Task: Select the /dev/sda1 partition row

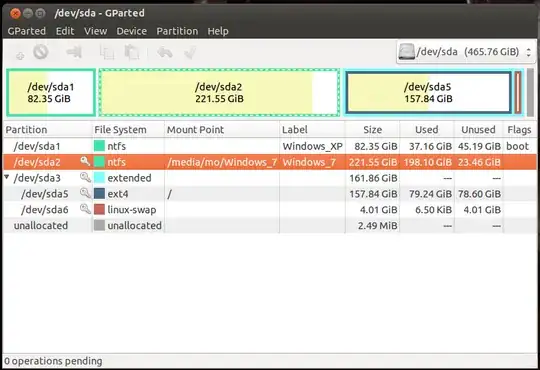Action: (x=270, y=146)
